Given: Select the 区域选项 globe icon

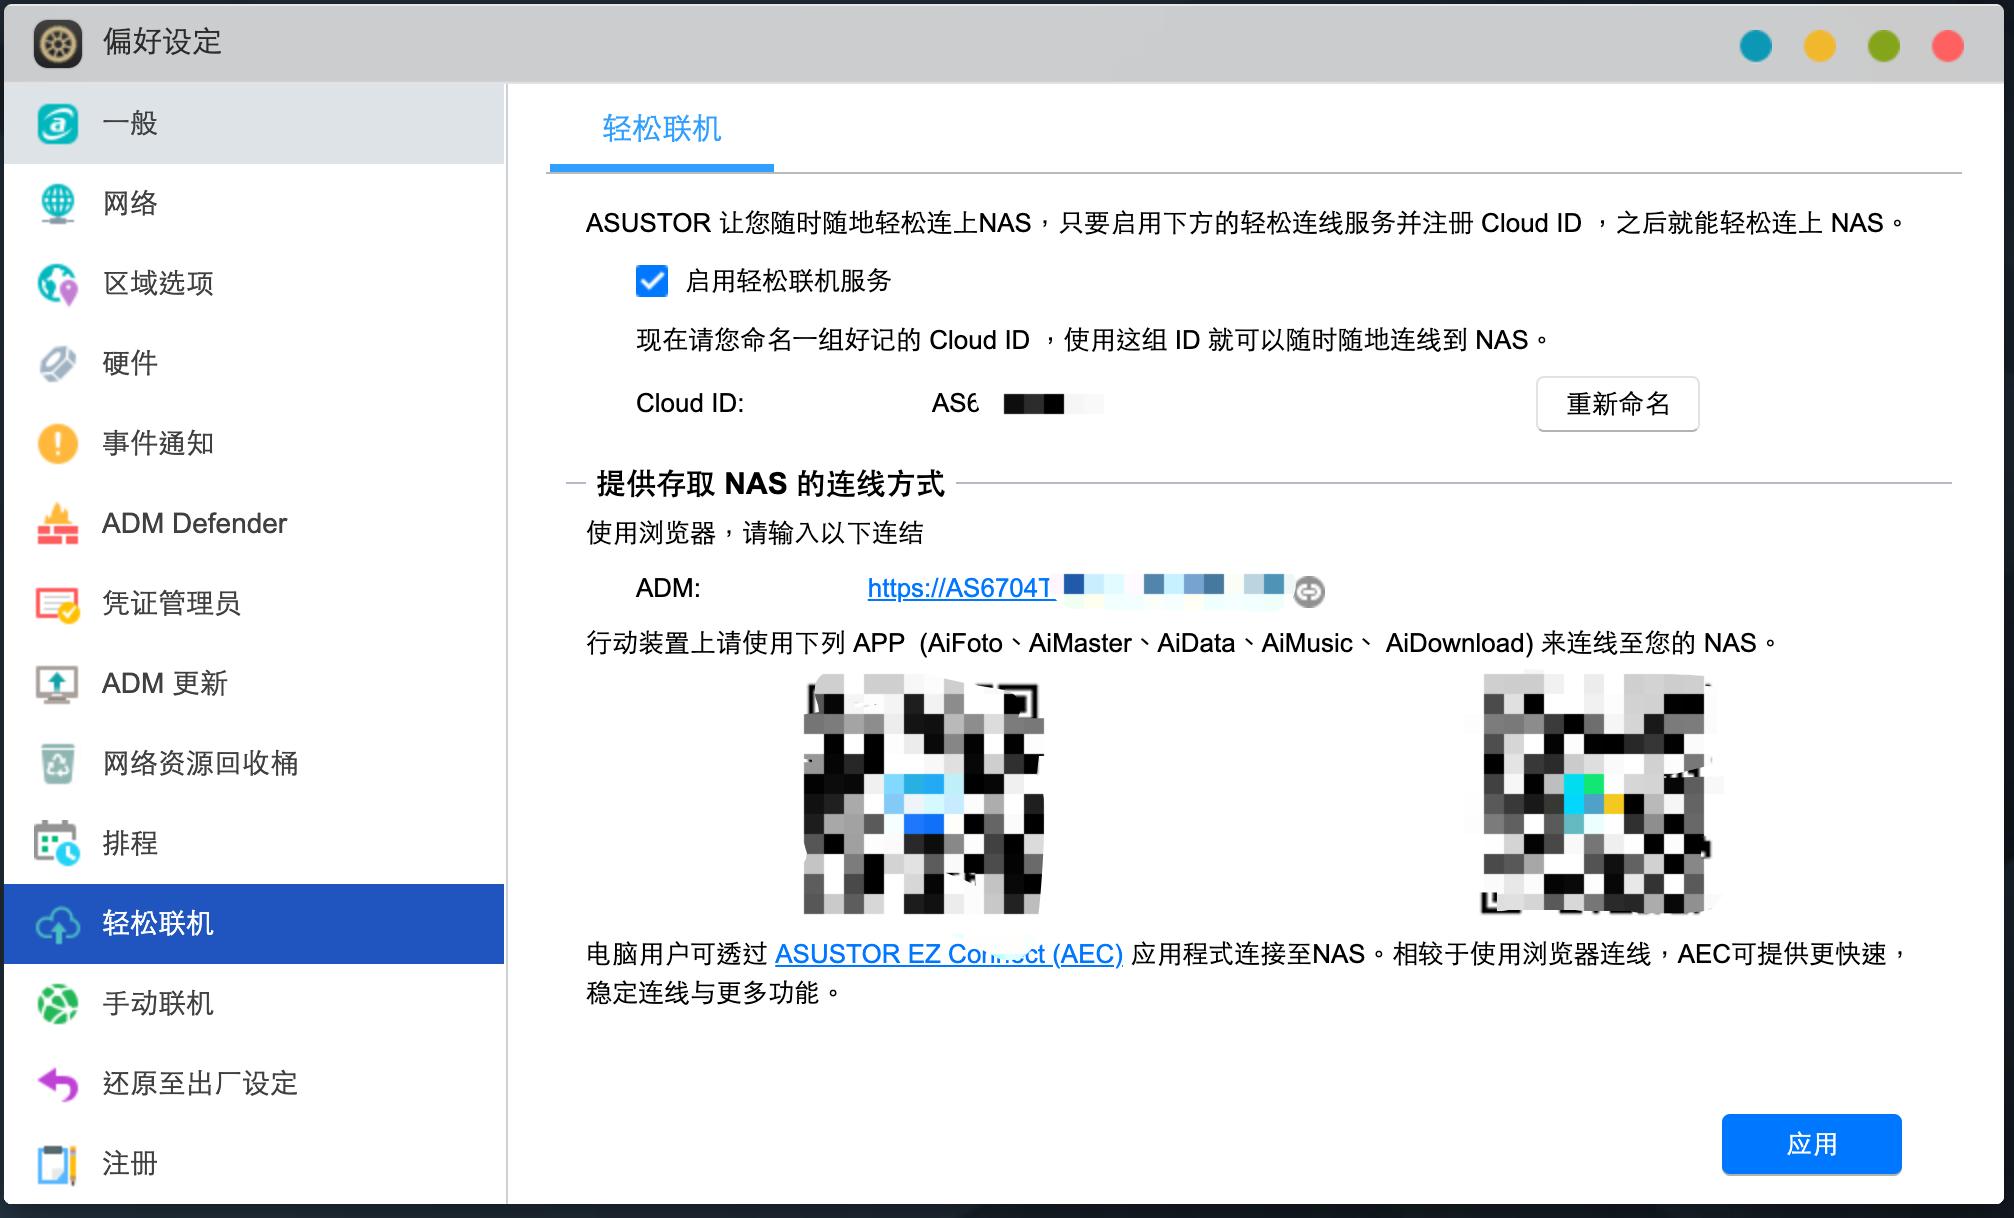Looking at the screenshot, I should pos(58,283).
